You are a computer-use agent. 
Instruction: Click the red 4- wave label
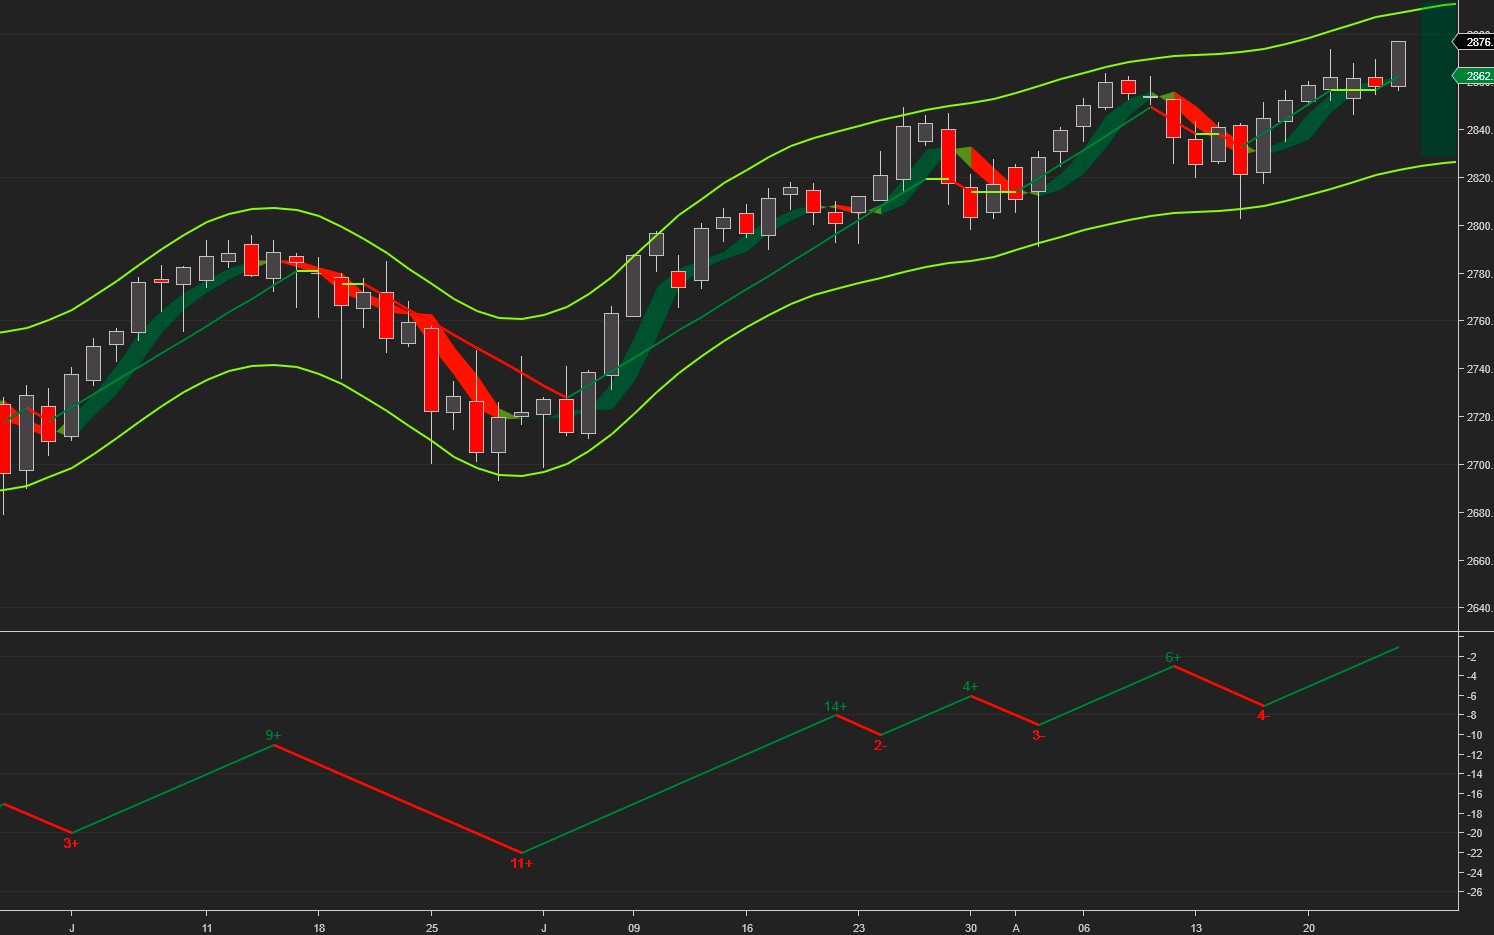[1263, 716]
